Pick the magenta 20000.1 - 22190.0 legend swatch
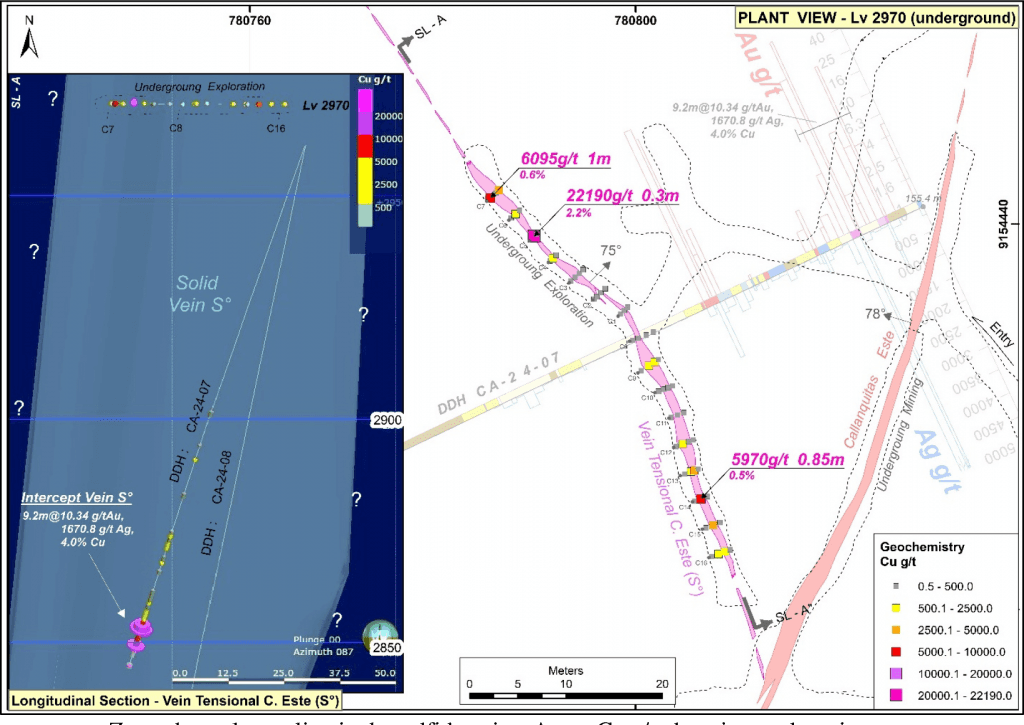The image size is (1024, 725). click(896, 696)
